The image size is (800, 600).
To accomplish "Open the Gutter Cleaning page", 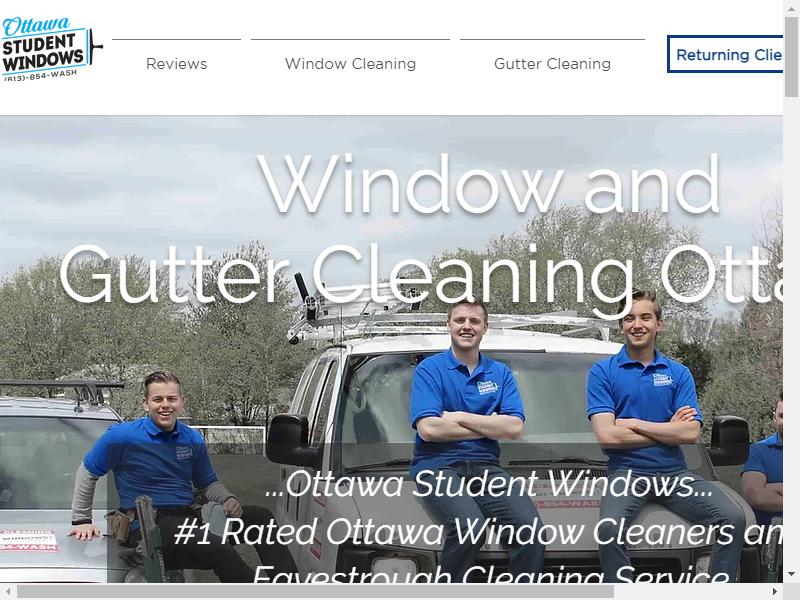I will point(552,63).
